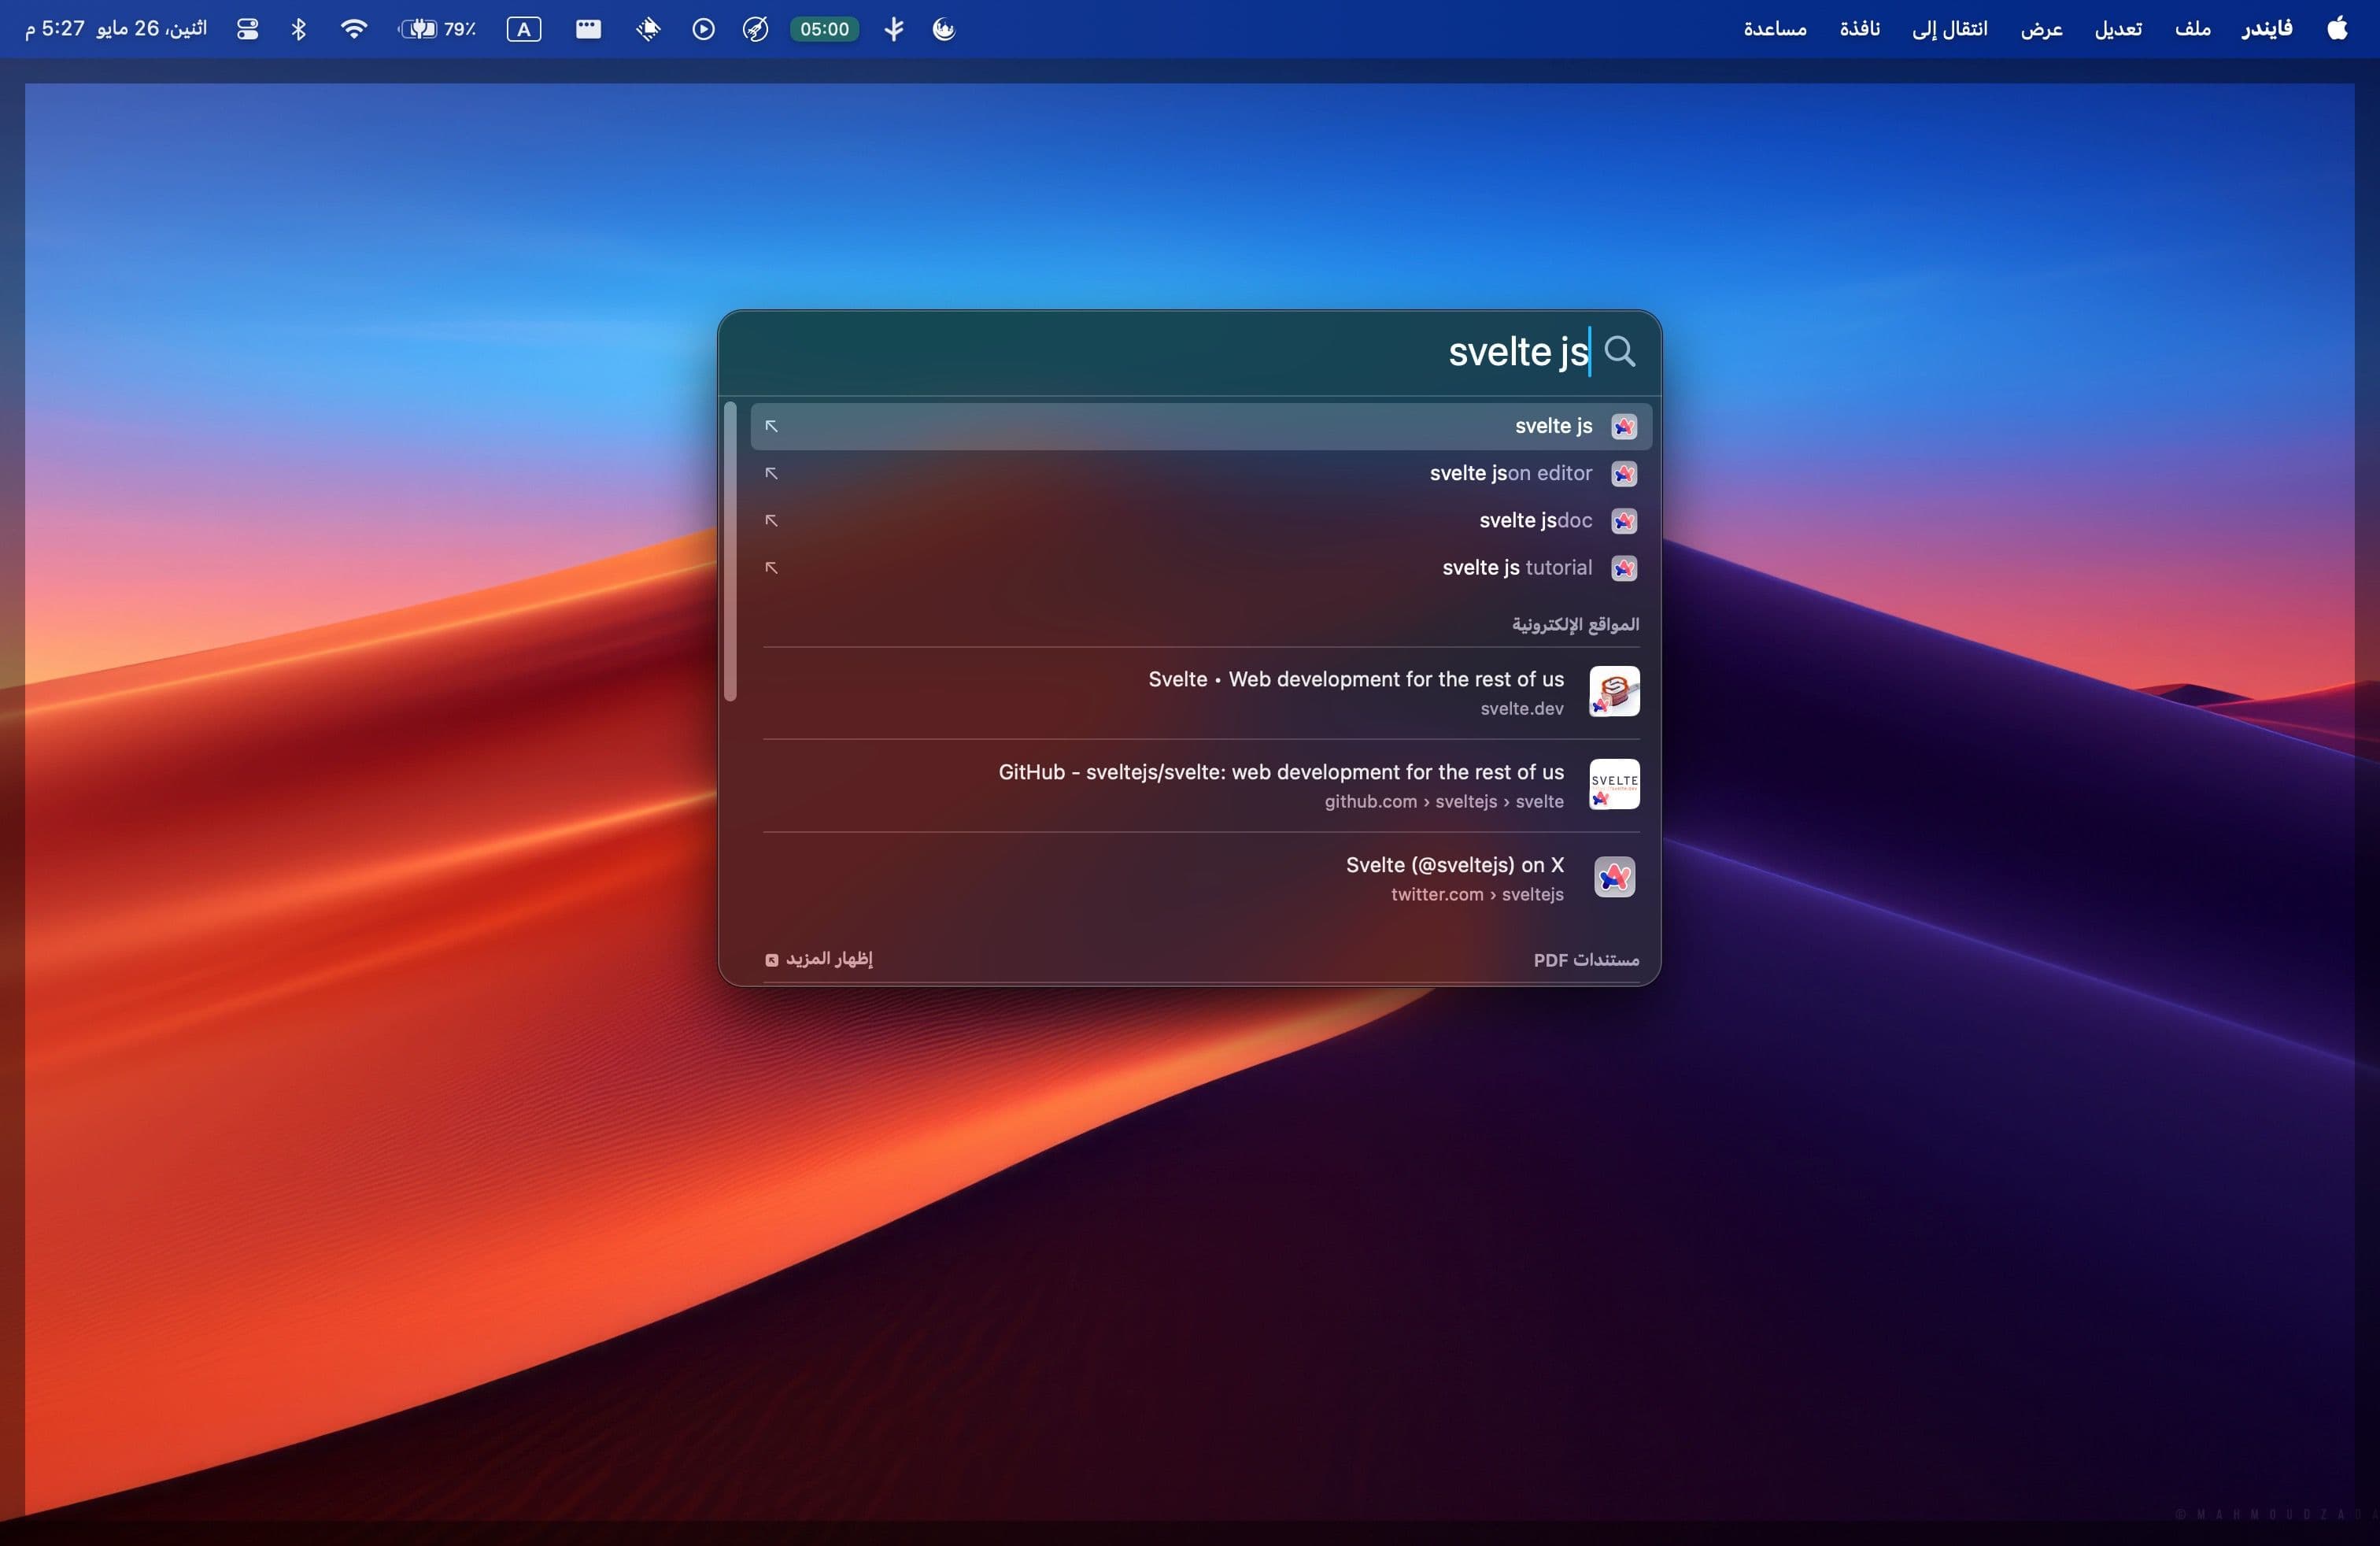
Task: Click the svelte.dev website thumbnail icon
Action: (1614, 691)
